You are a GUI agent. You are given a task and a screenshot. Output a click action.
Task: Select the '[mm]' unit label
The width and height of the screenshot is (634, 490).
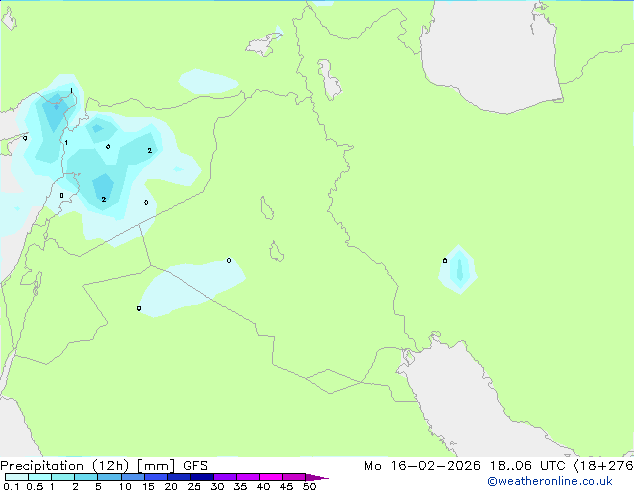click(x=156, y=466)
